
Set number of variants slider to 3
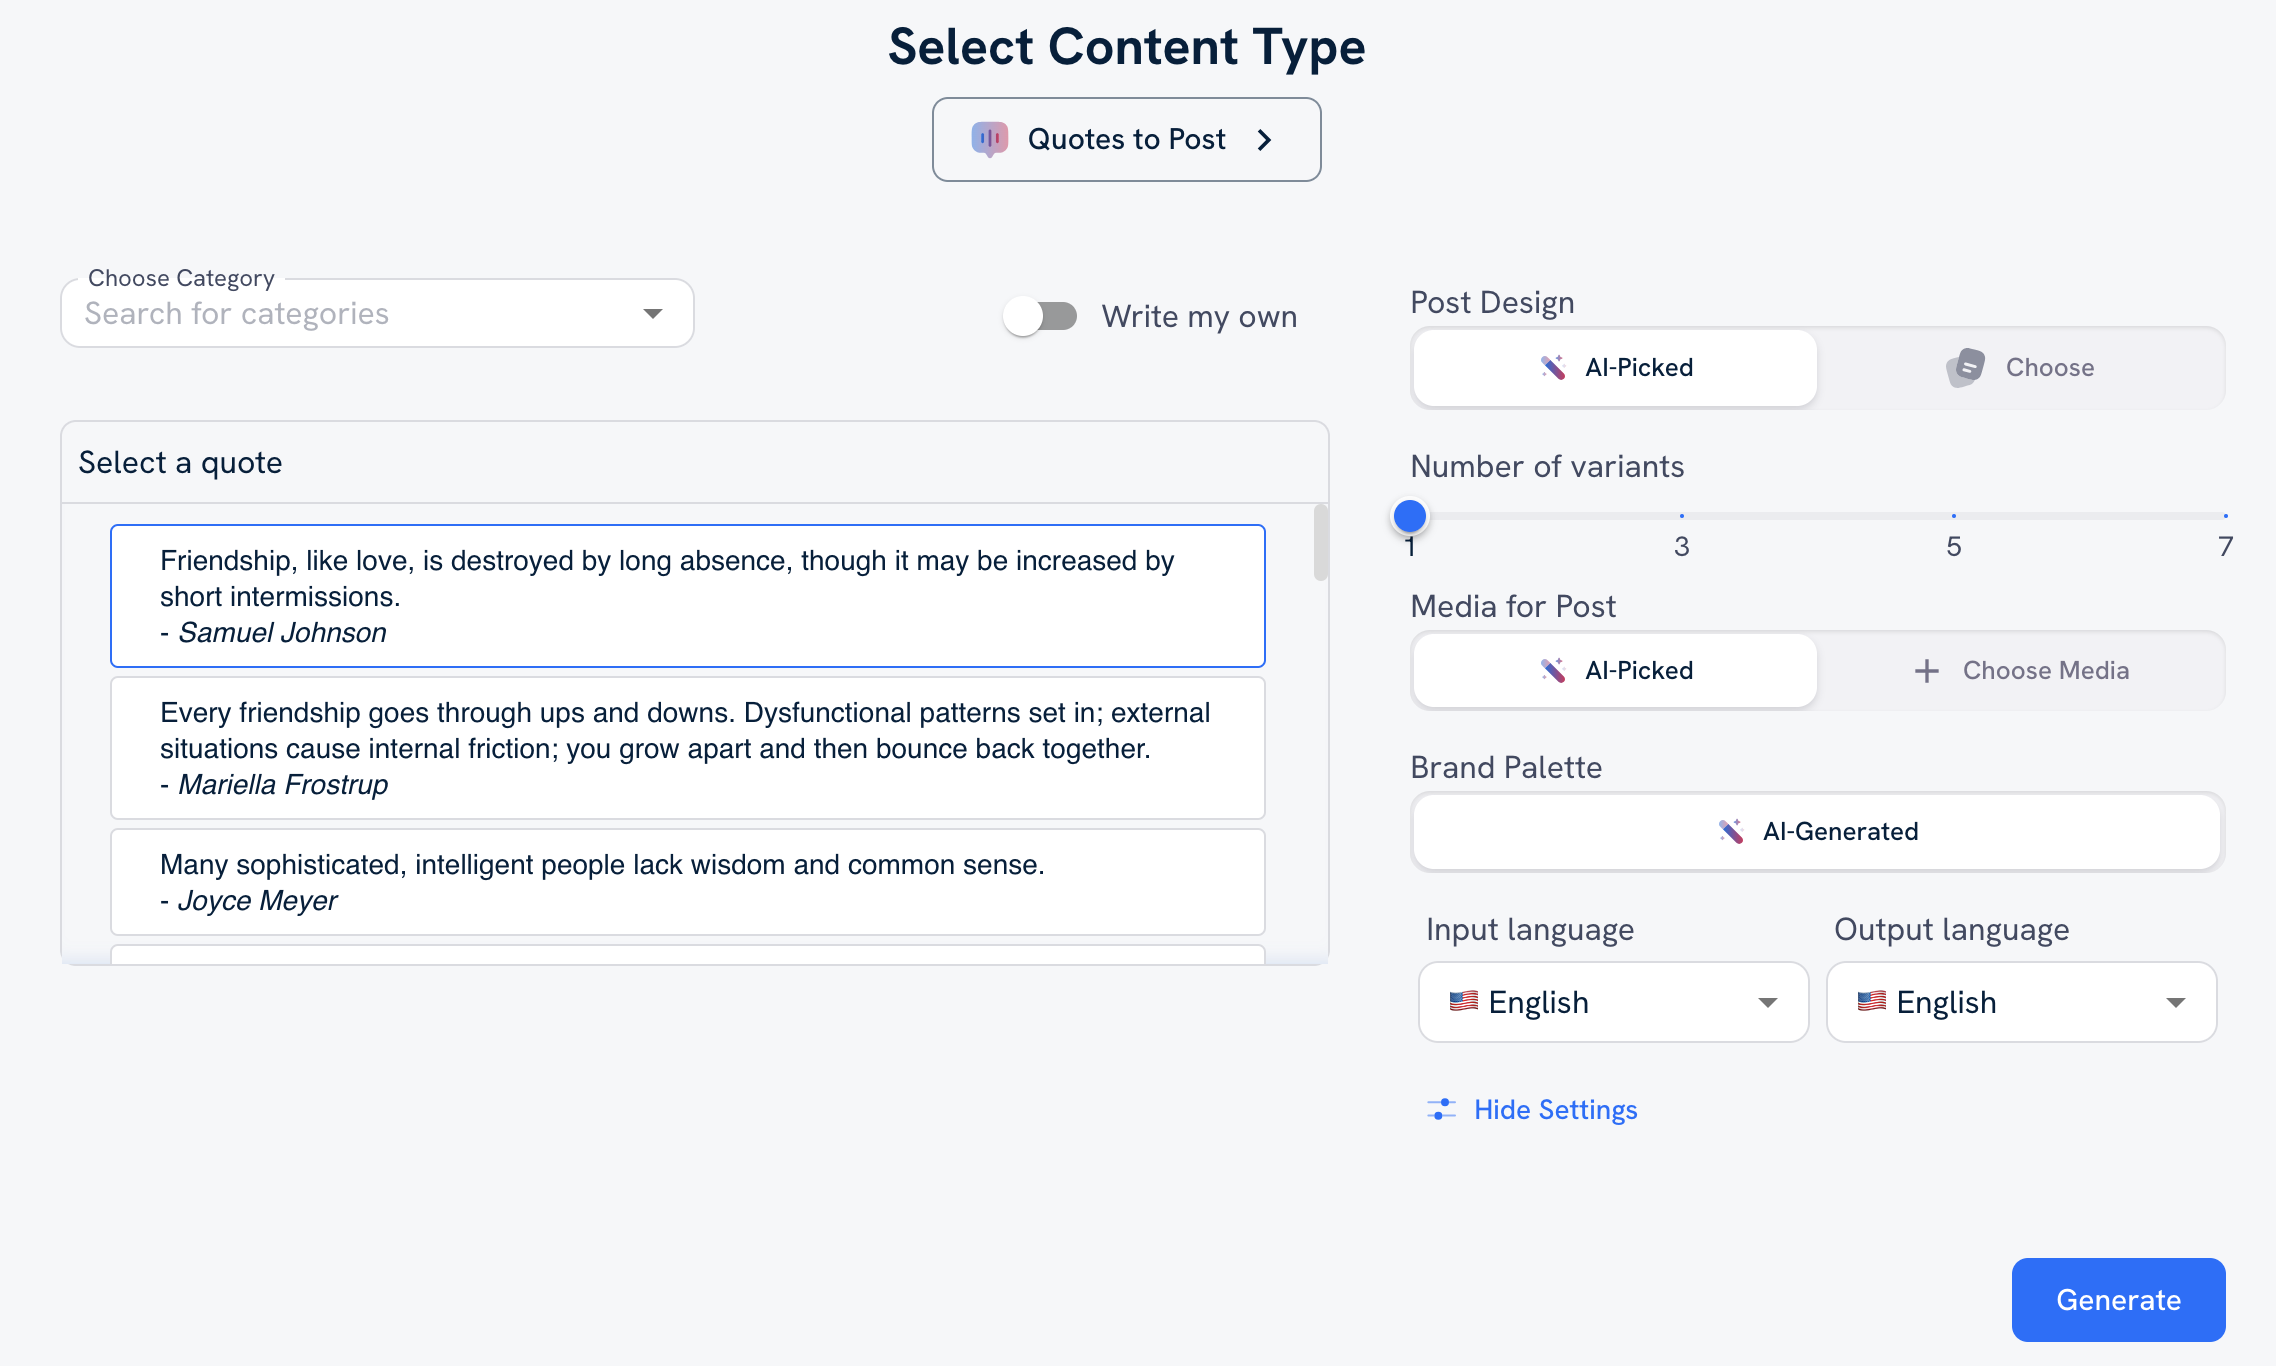tap(1682, 515)
